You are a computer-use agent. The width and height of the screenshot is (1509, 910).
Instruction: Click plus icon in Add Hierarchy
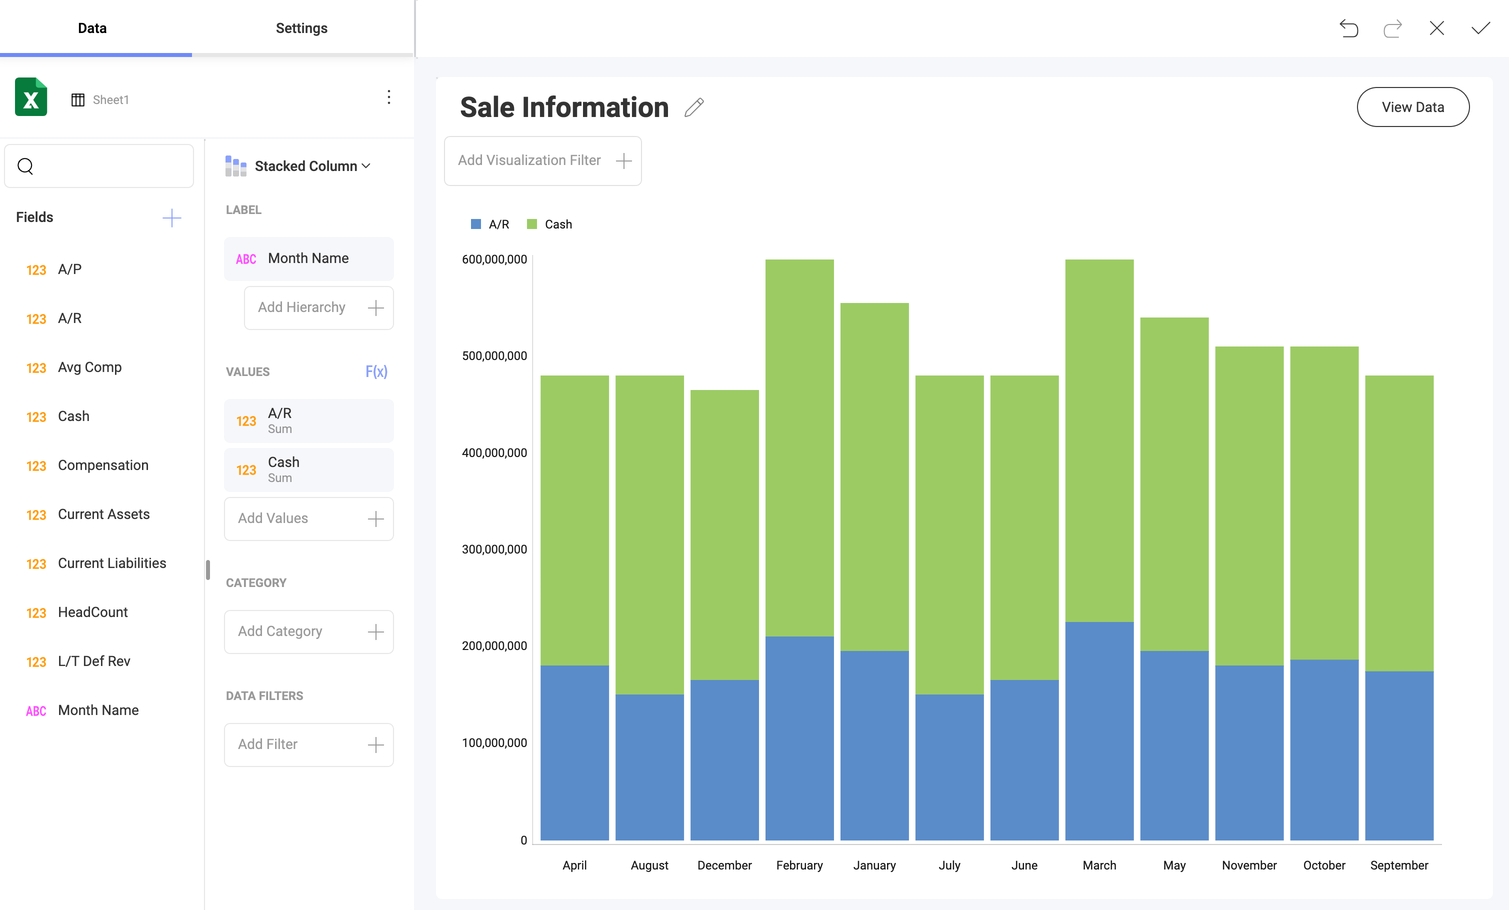coord(376,308)
